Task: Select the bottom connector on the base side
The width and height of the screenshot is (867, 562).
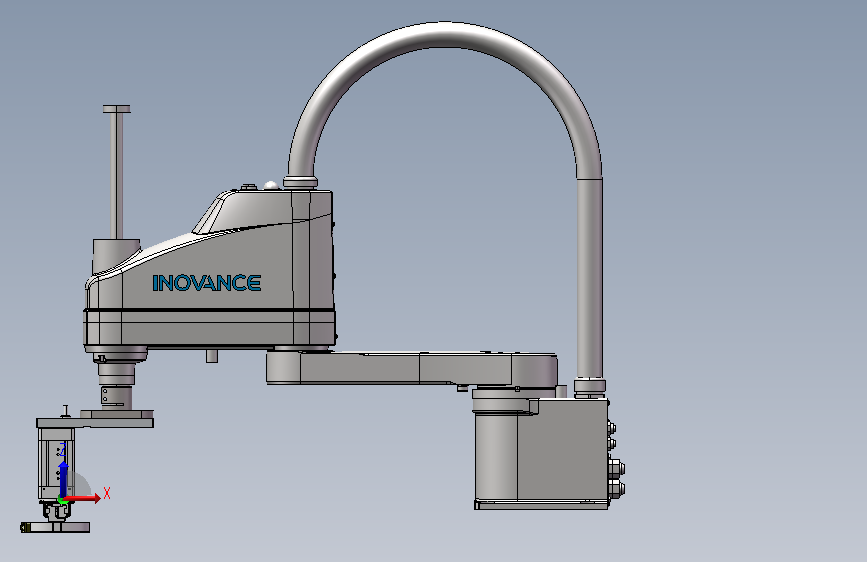Action: point(617,488)
